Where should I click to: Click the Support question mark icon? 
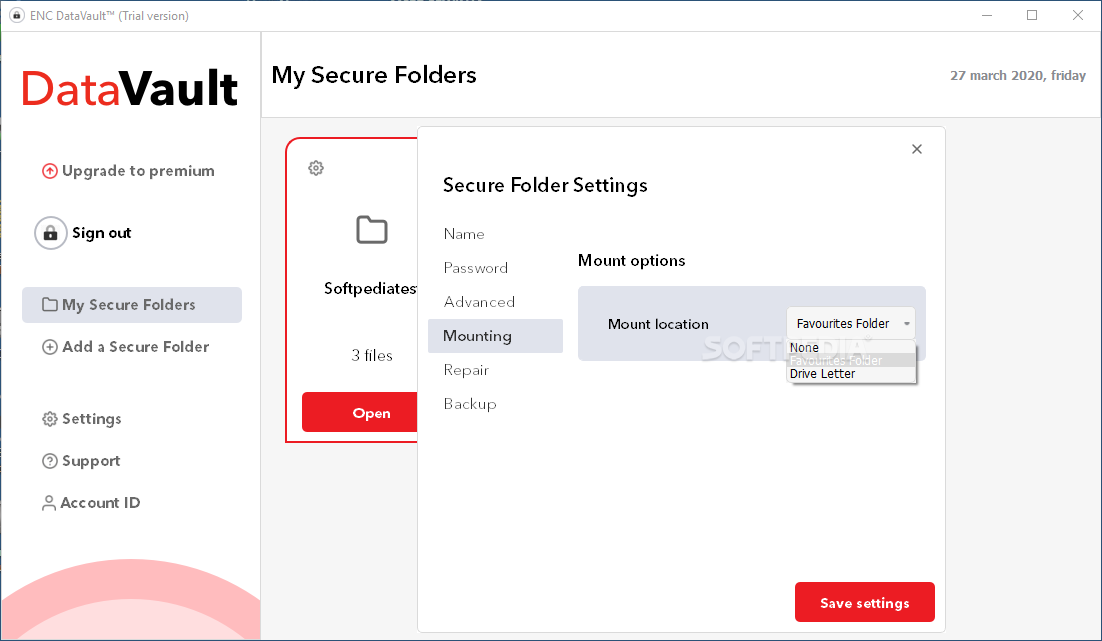coord(50,461)
